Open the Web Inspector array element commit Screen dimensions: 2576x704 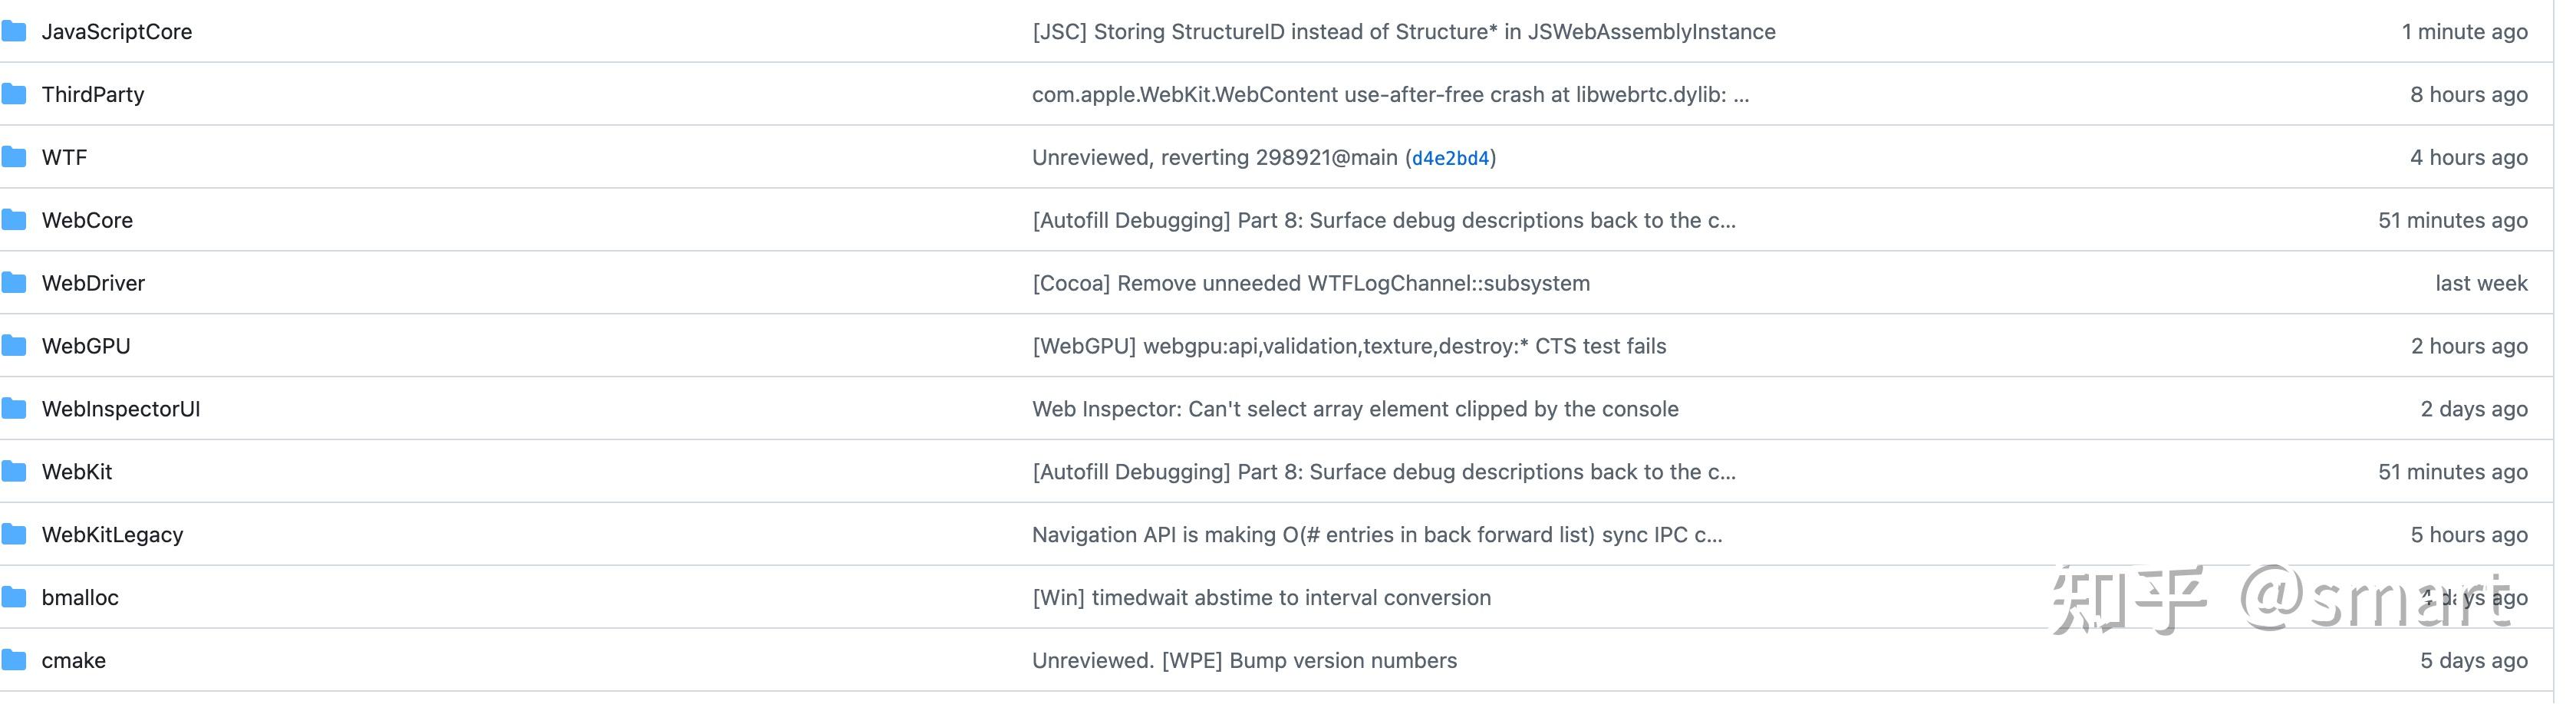(x=1355, y=410)
